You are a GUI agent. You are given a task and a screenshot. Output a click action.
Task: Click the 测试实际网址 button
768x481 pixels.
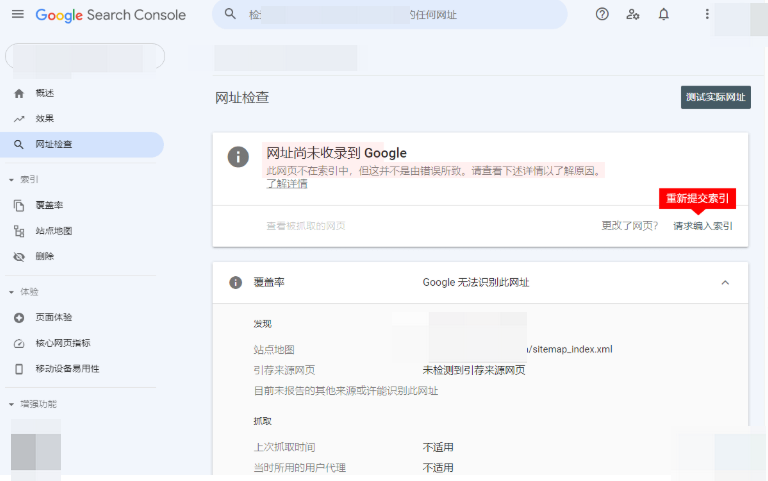(x=716, y=97)
